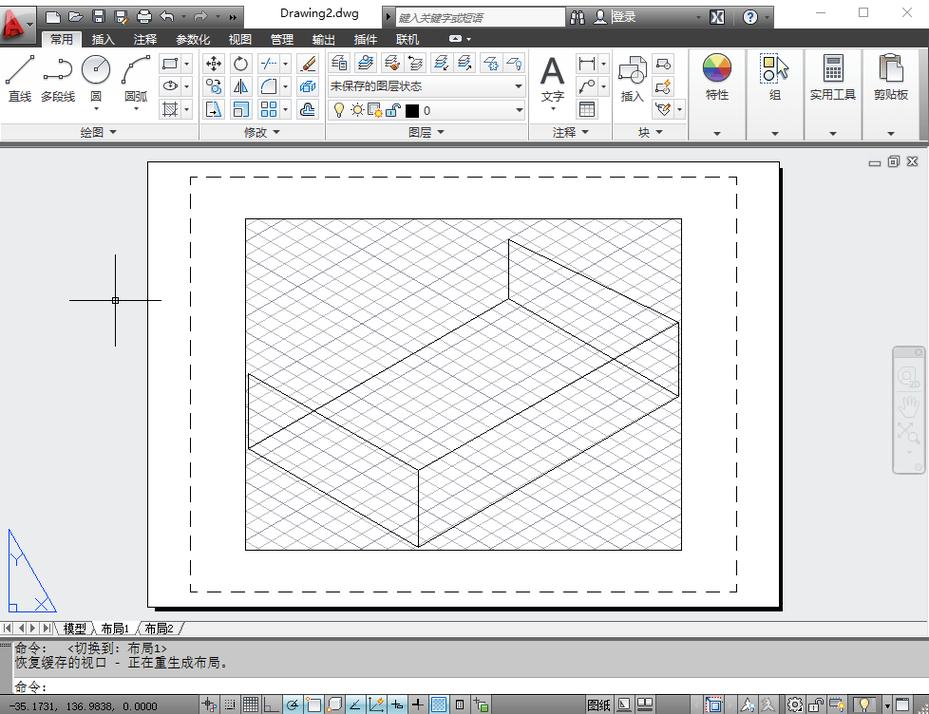Select the 圆弧 (Arc) tool
Image resolution: width=929 pixels, height=714 pixels.
(136, 80)
